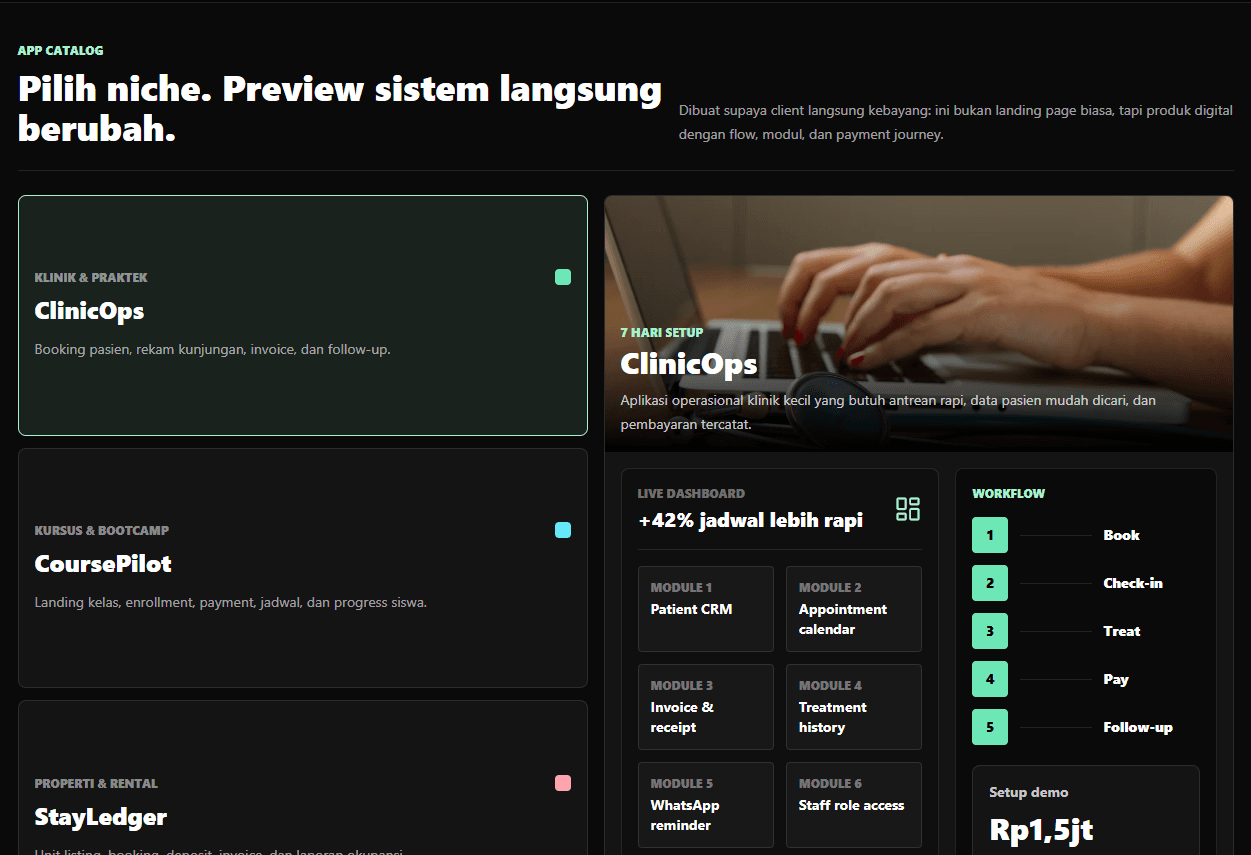Click the 'Follow-up' workflow label

1138,727
